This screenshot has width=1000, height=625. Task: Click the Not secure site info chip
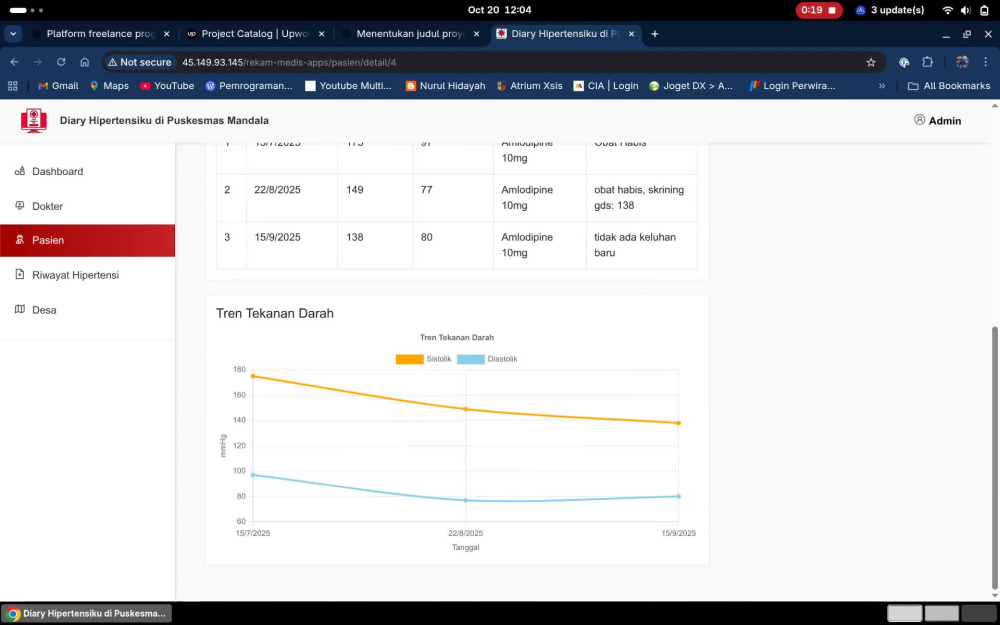tap(140, 62)
